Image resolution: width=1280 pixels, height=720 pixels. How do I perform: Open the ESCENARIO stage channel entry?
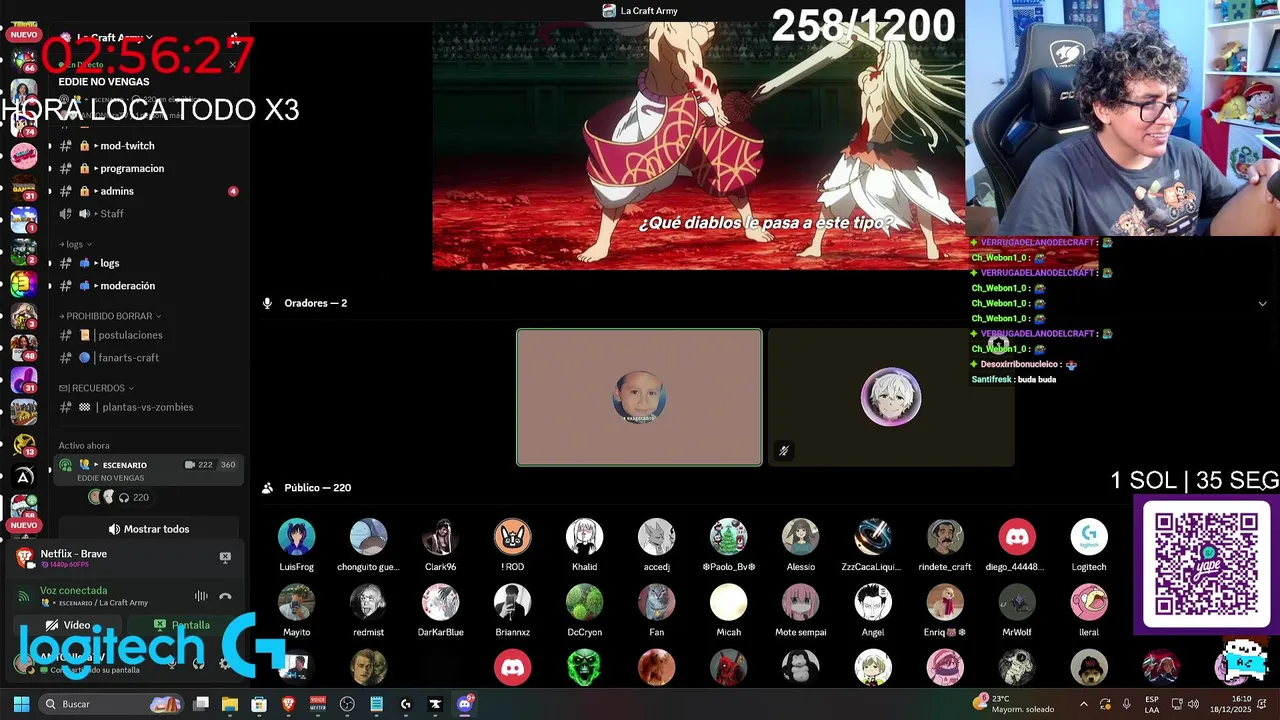click(147, 470)
